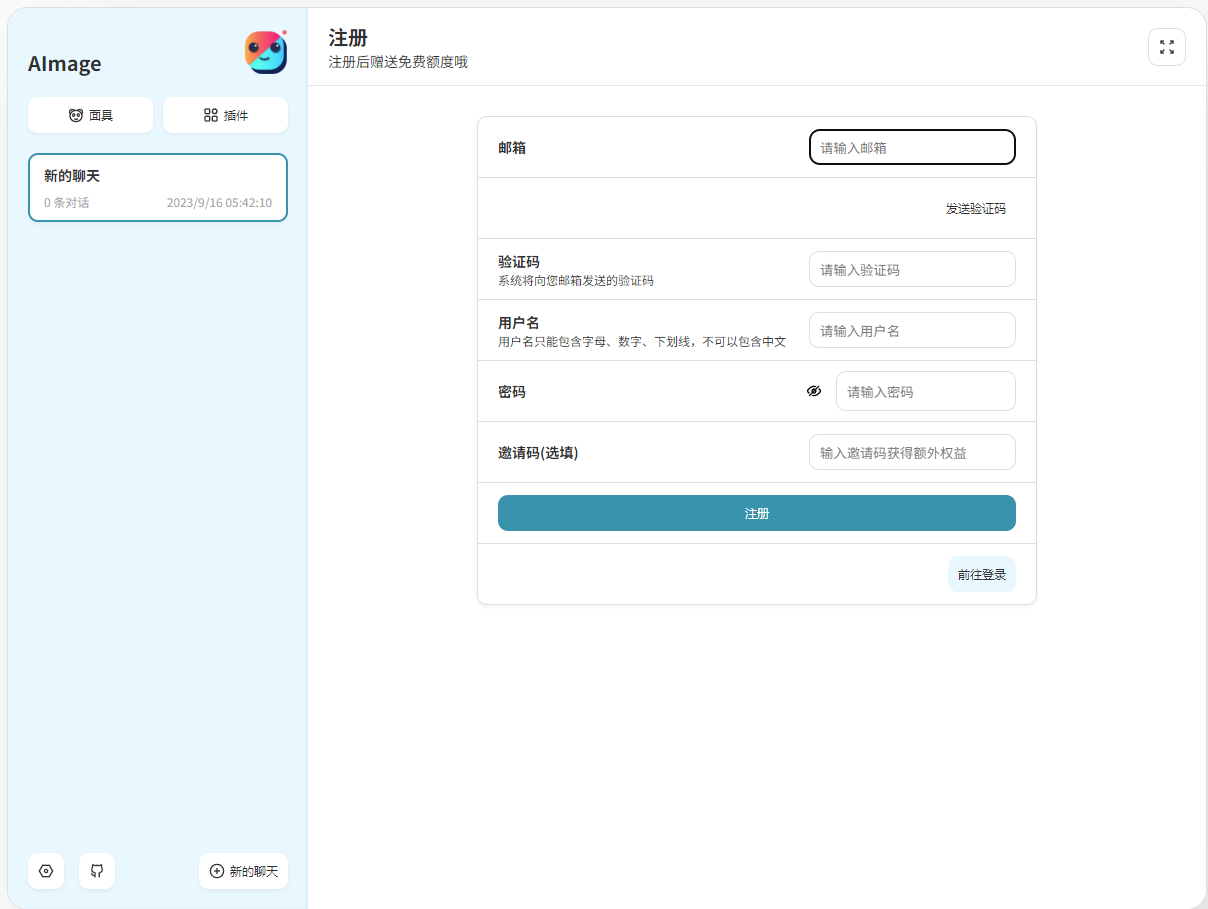Open settings via hexagon gear icon
Image resolution: width=1208 pixels, height=909 pixels.
tap(46, 871)
